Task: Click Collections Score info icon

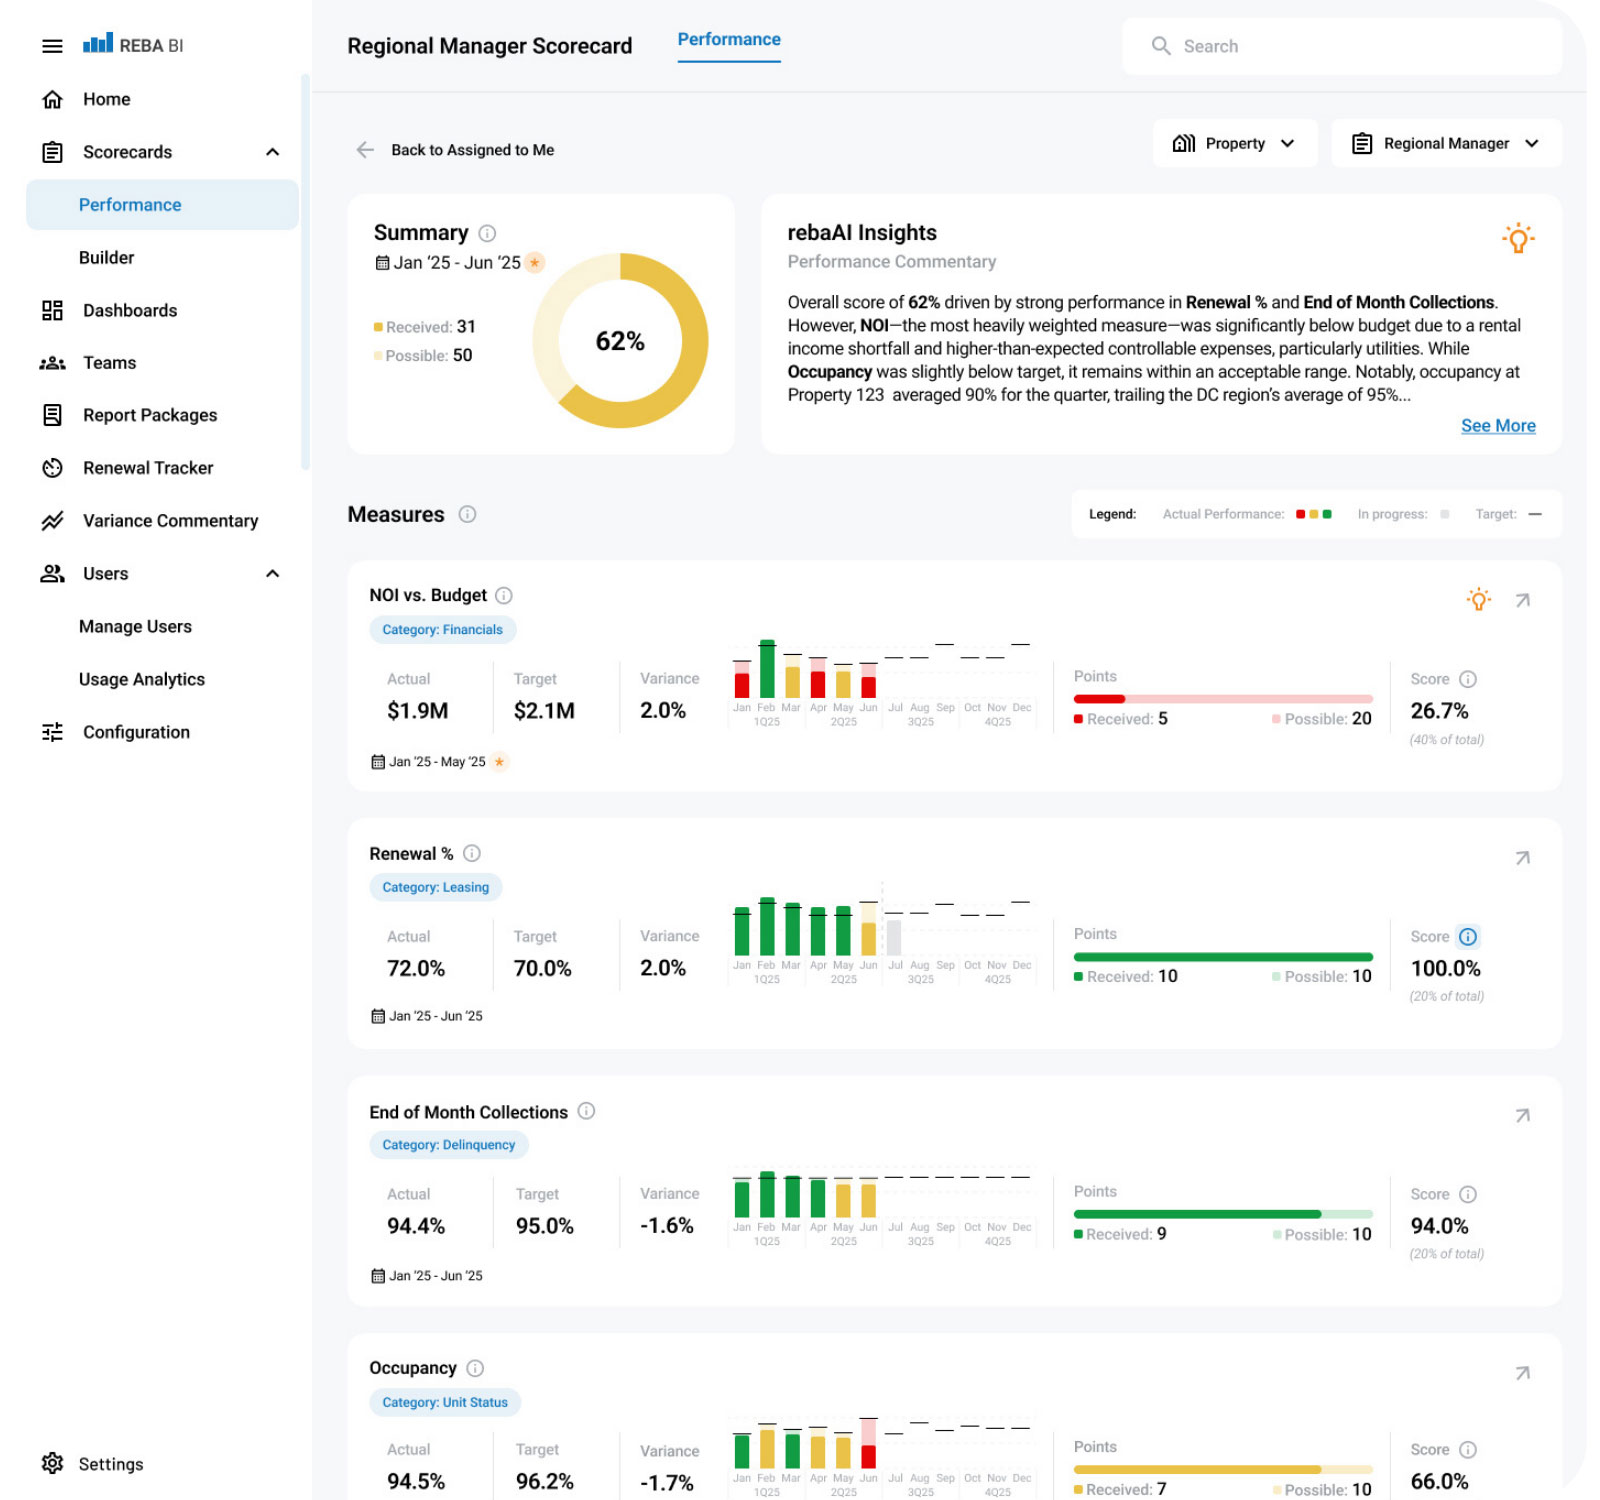Action: (1468, 1194)
